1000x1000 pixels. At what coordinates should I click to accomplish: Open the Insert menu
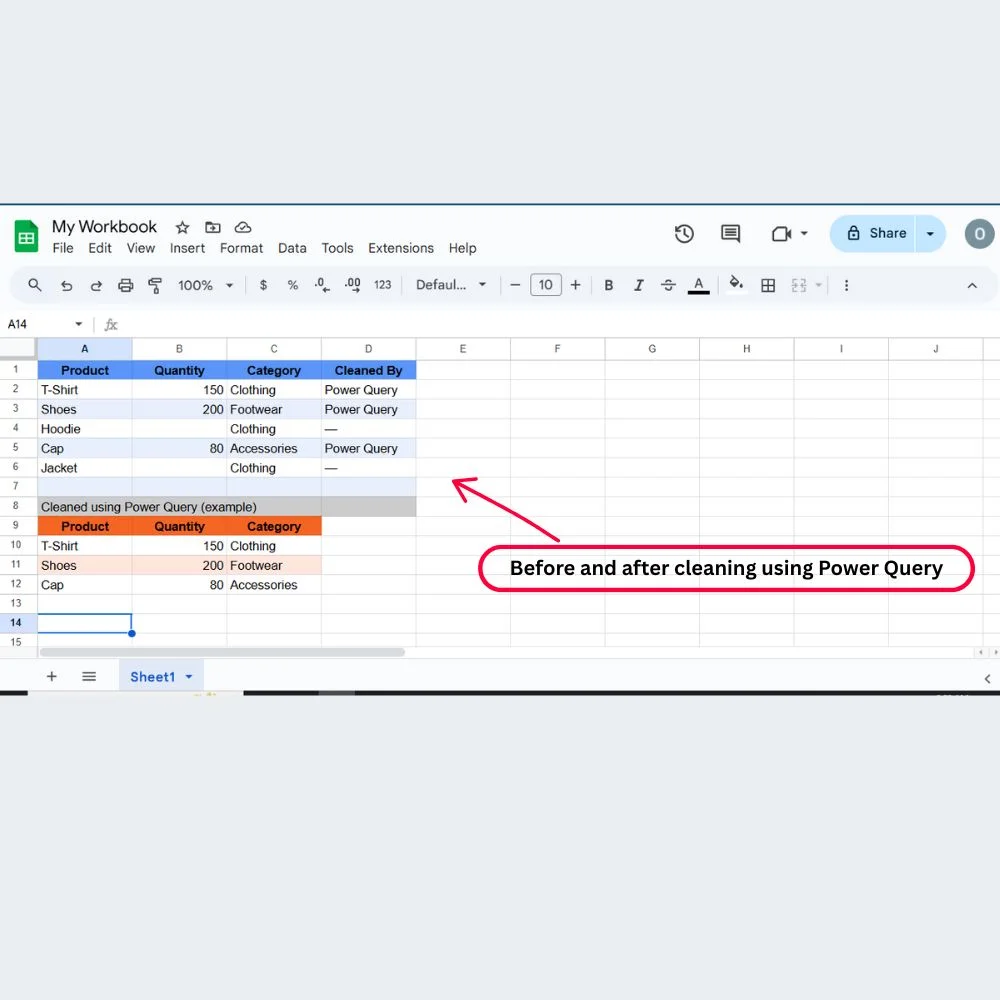(x=187, y=248)
